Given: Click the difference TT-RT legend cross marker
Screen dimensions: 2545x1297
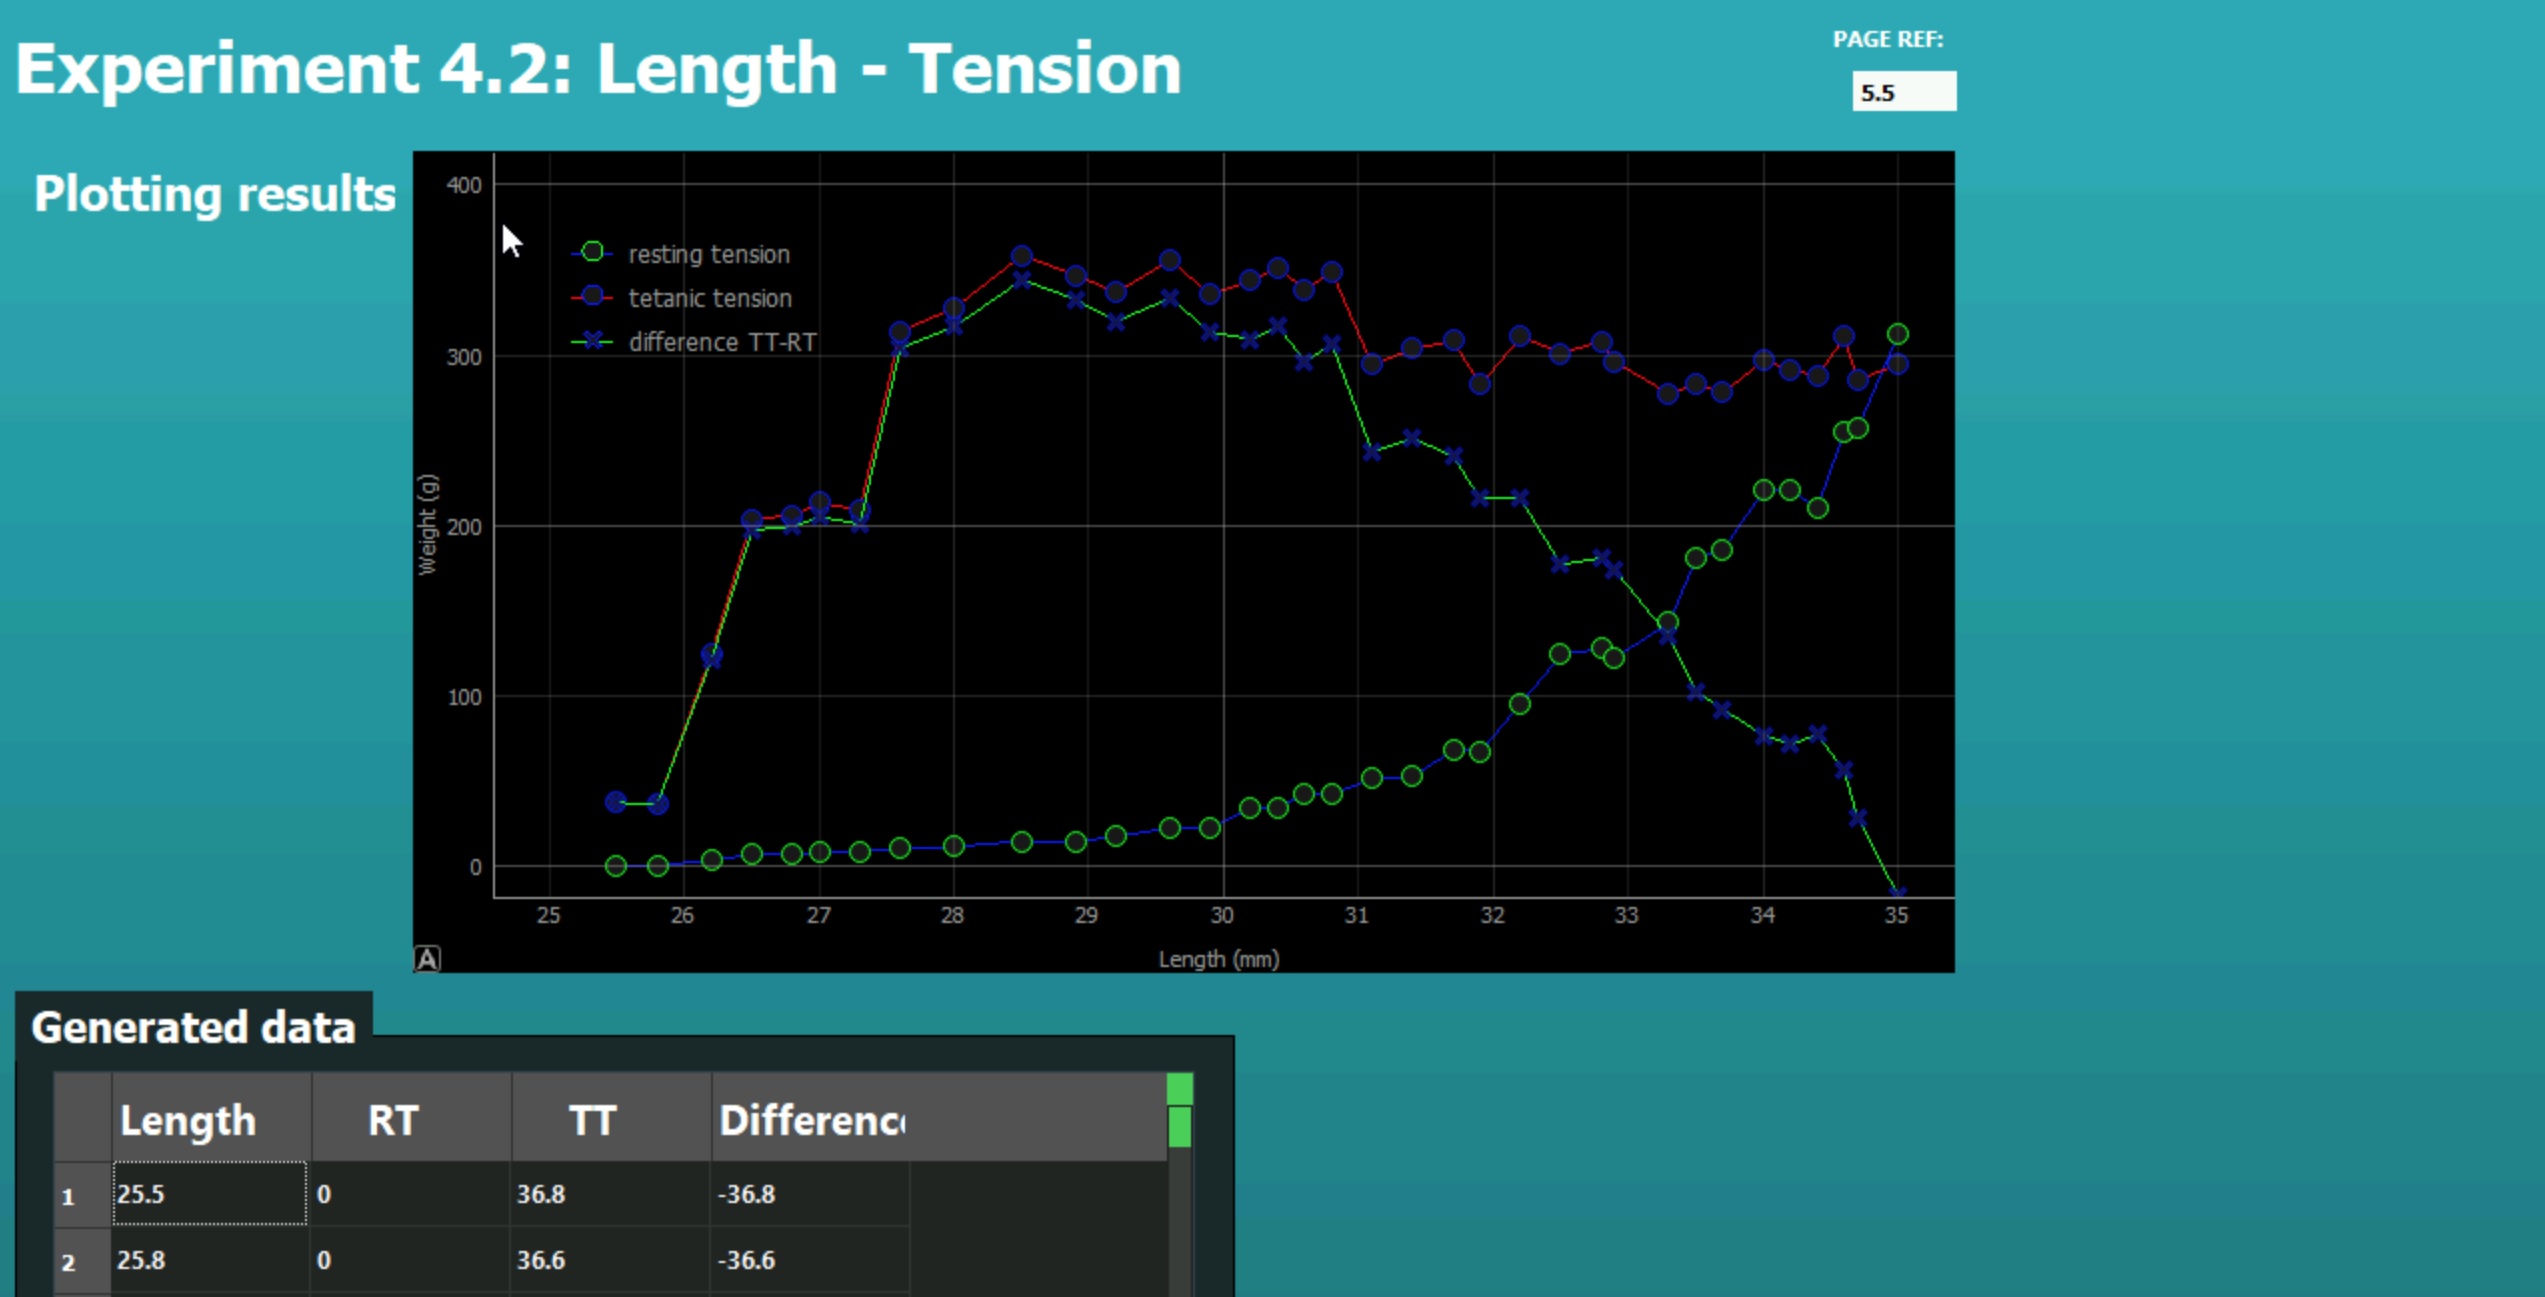Looking at the screenshot, I should pos(593,341).
